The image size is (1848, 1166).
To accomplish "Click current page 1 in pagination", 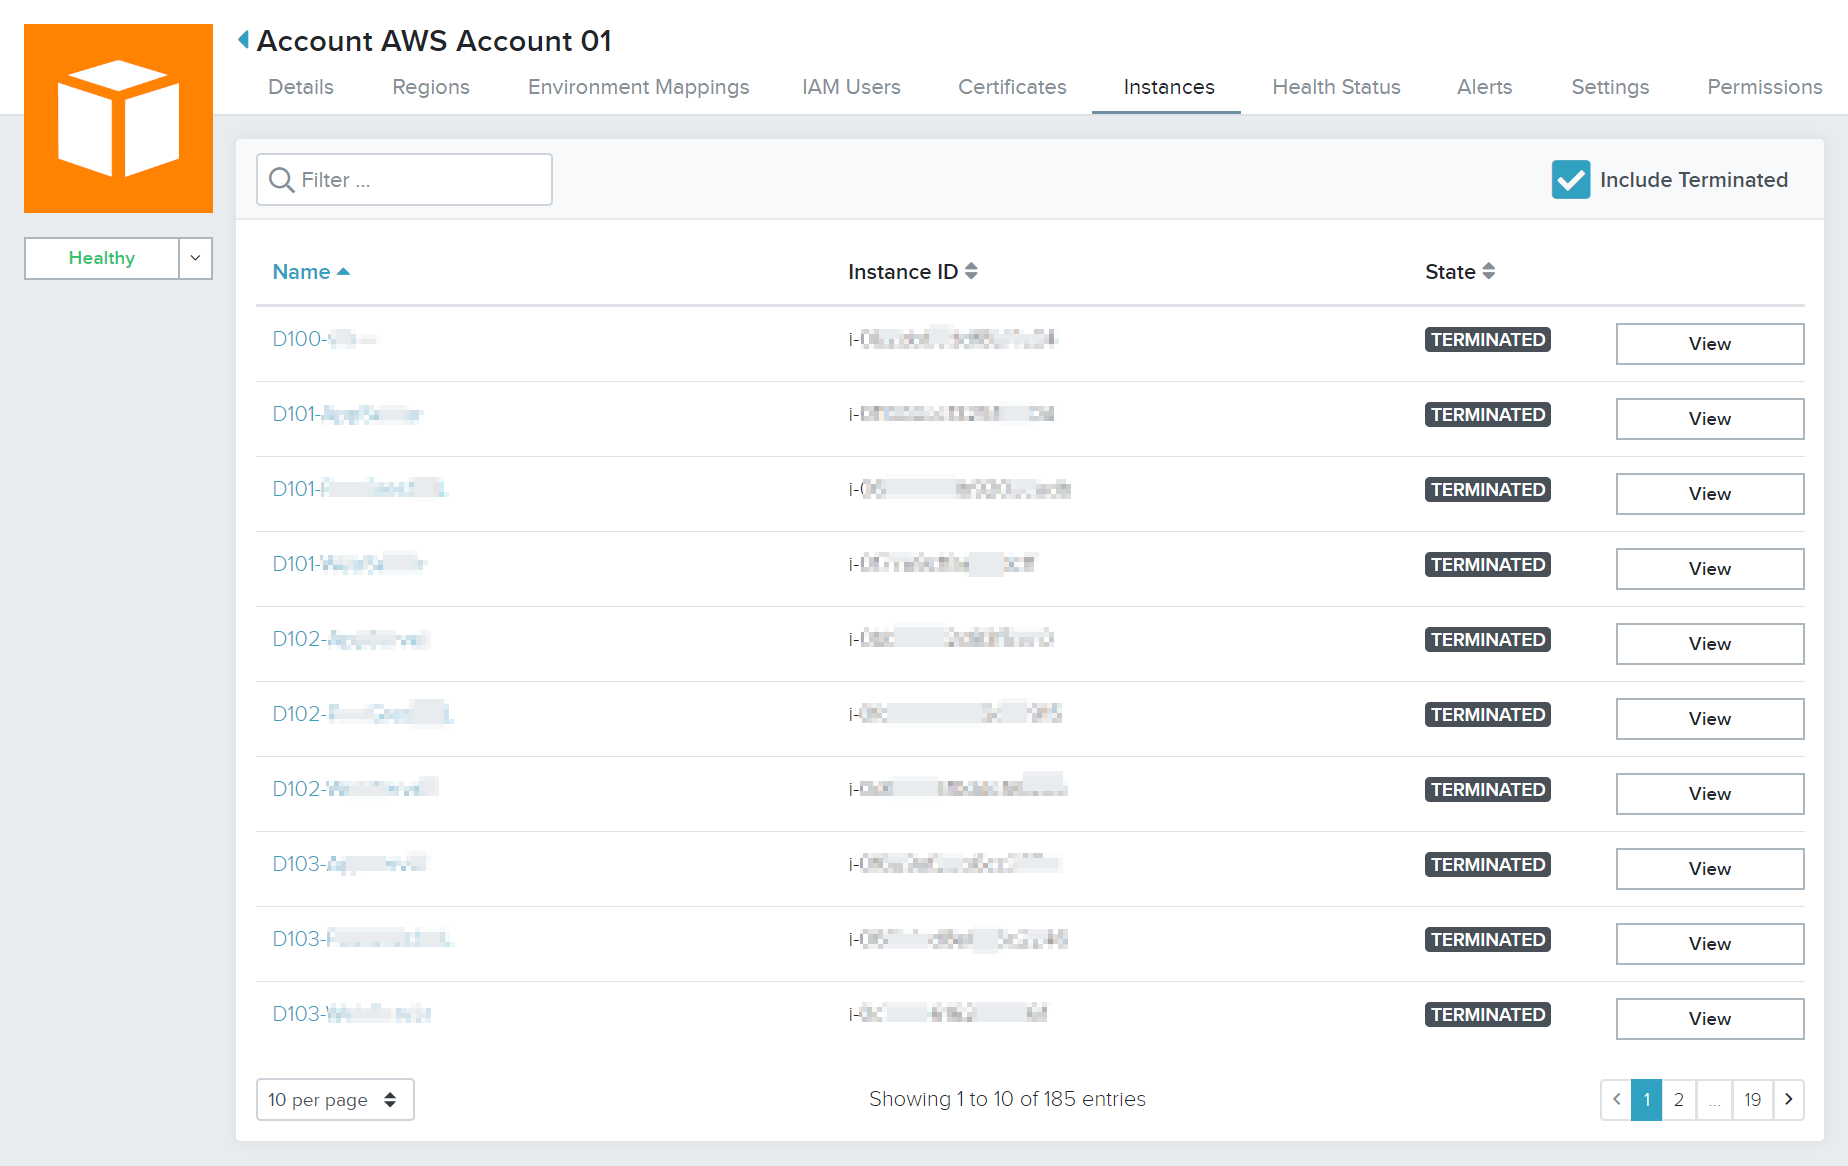I will [1647, 1100].
